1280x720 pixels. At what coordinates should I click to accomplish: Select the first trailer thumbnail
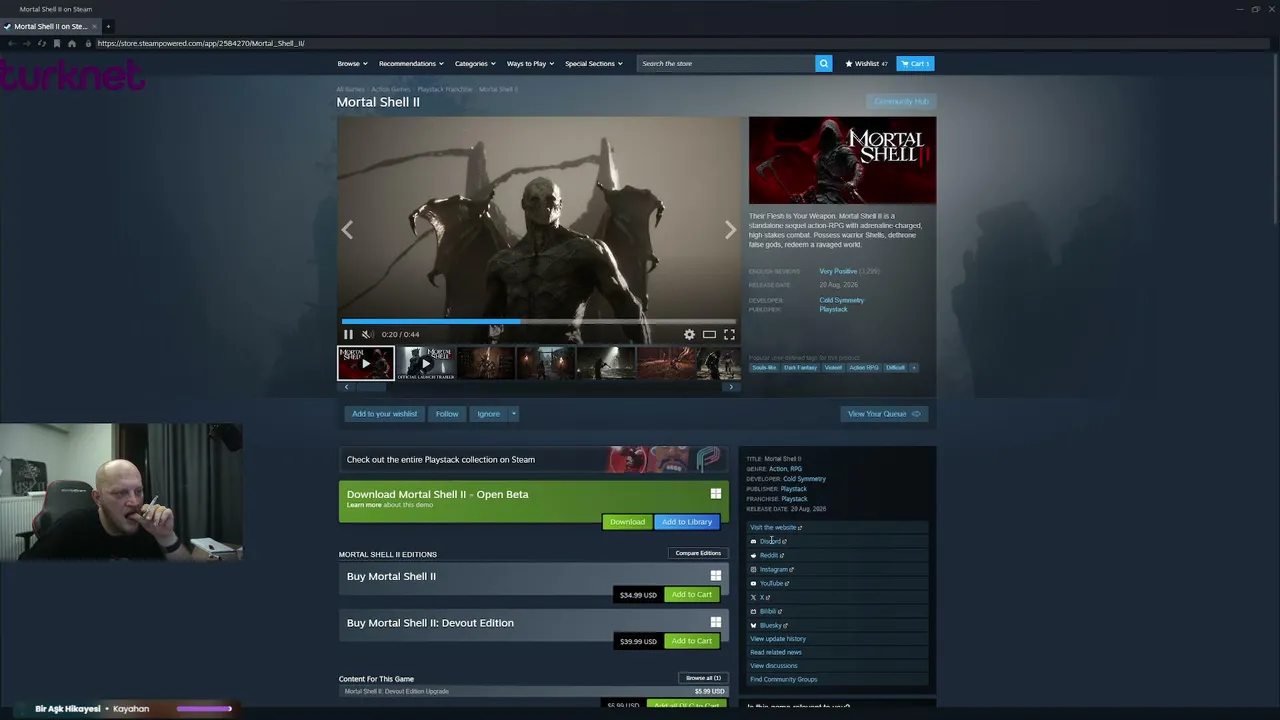coord(366,363)
